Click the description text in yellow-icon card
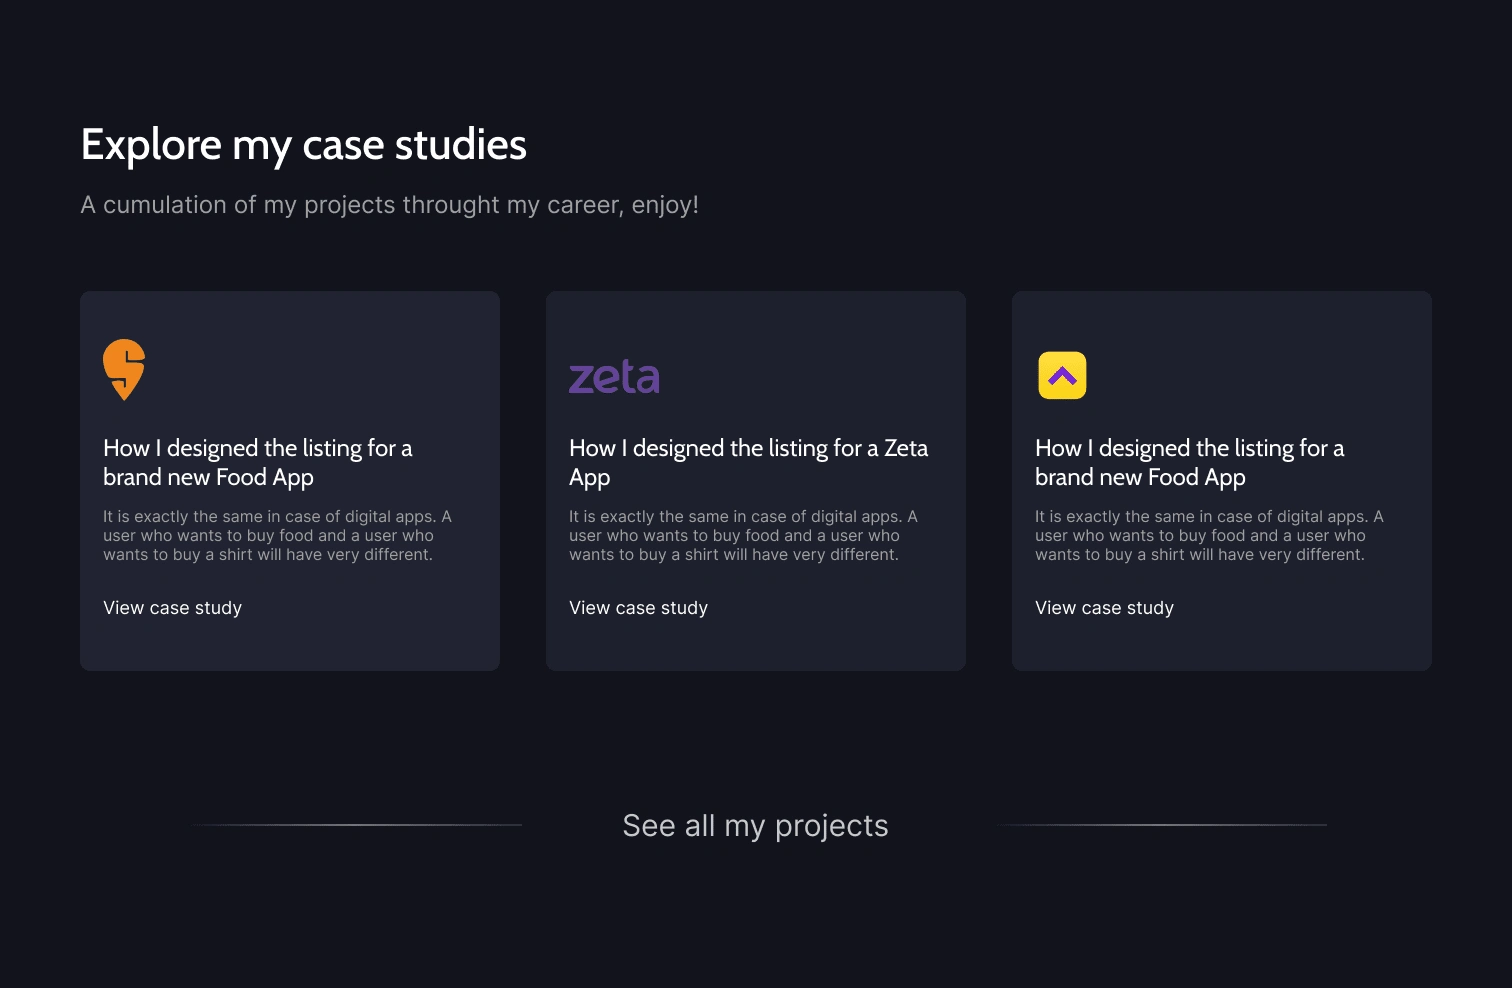The height and width of the screenshot is (988, 1512). click(x=1209, y=536)
